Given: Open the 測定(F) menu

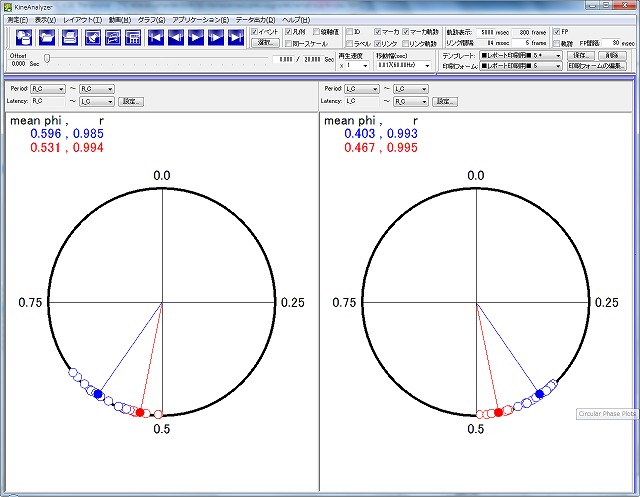Looking at the screenshot, I should pyautogui.click(x=18, y=20).
